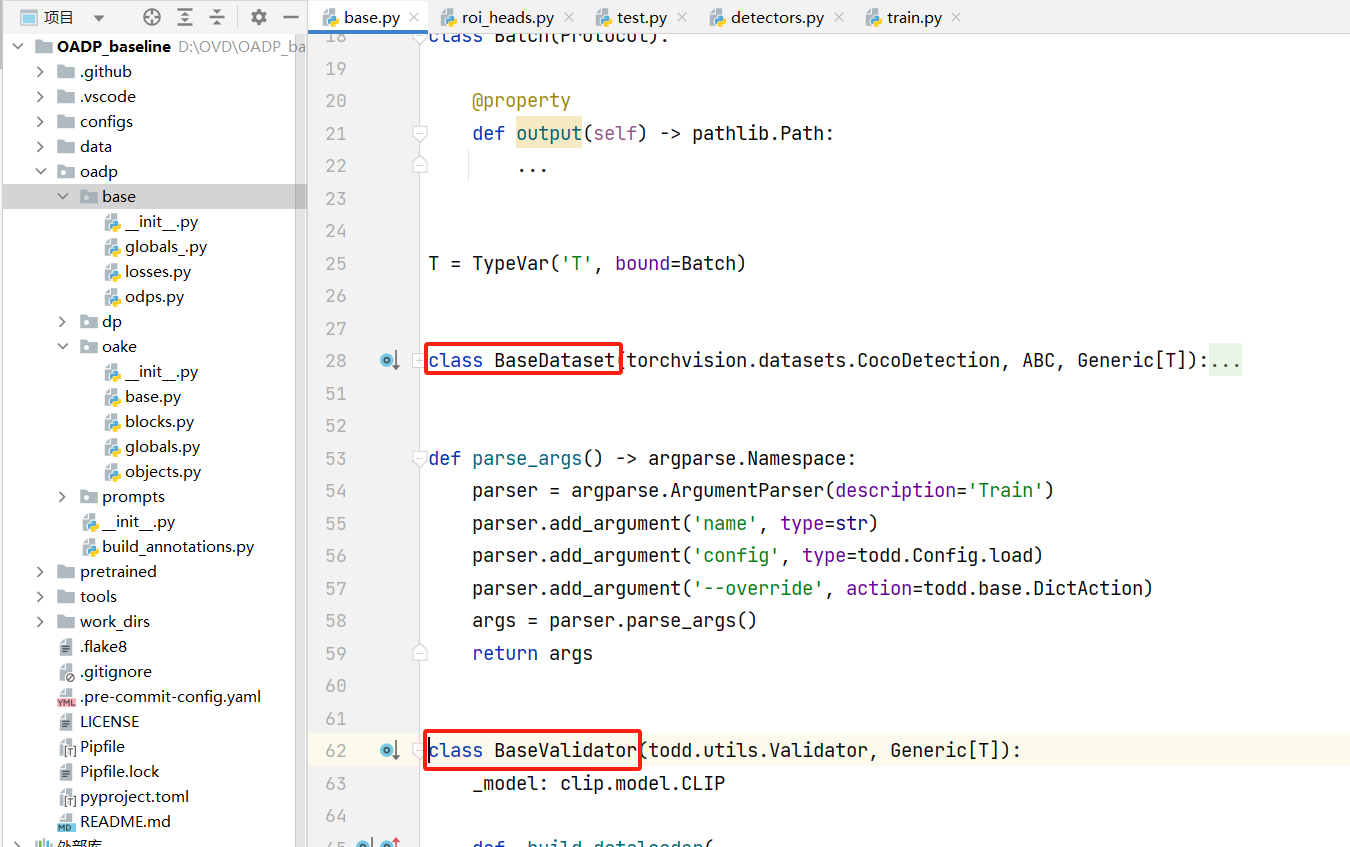The width and height of the screenshot is (1350, 847).
Task: Close the base.py tab
Action: point(414,18)
